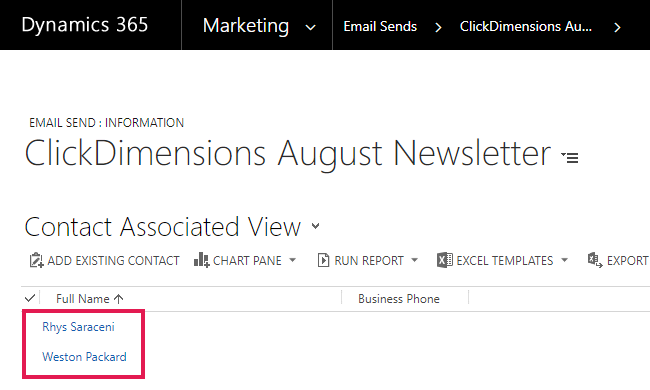This screenshot has width=650, height=390.
Task: Click the Run Report document icon
Action: pyautogui.click(x=323, y=260)
